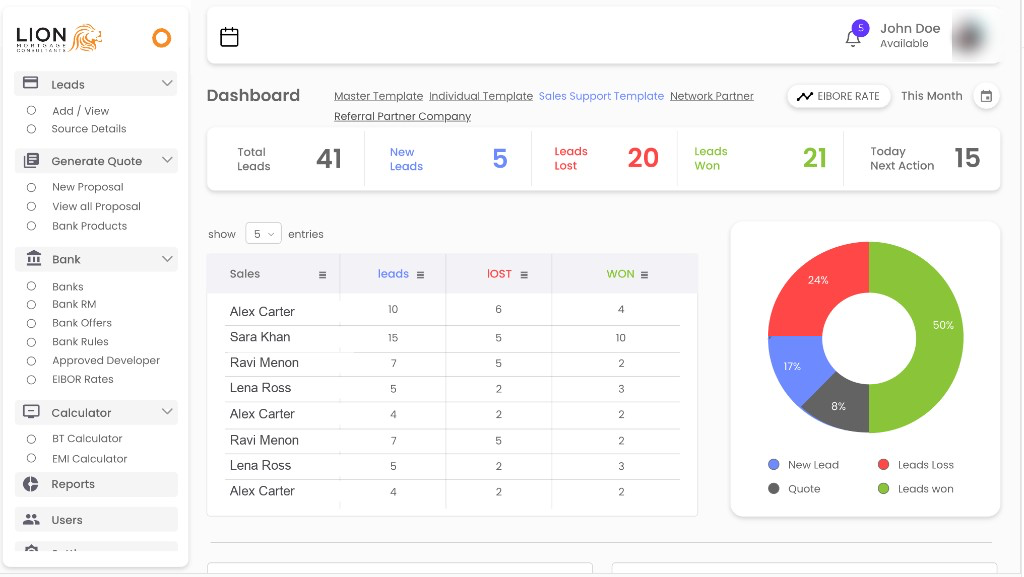Select New Proposal radio option
Viewport: 1024px width, 577px height.
point(31,187)
